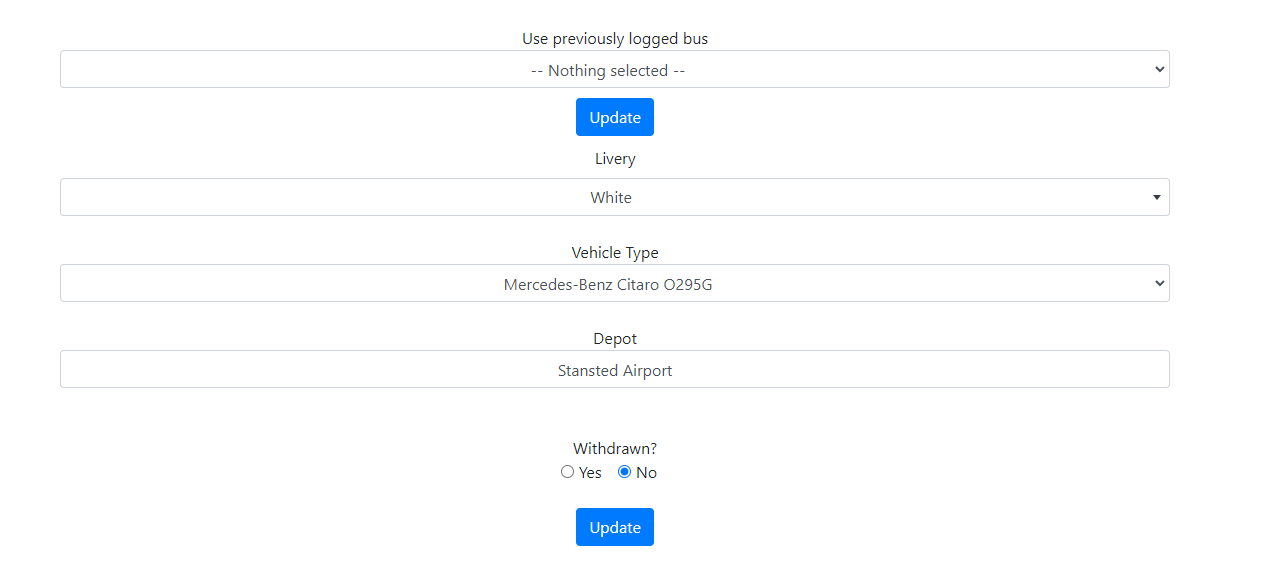Image resolution: width=1261 pixels, height=562 pixels.
Task: Click the chevron arrow on the logged bus selector
Action: tap(1159, 70)
